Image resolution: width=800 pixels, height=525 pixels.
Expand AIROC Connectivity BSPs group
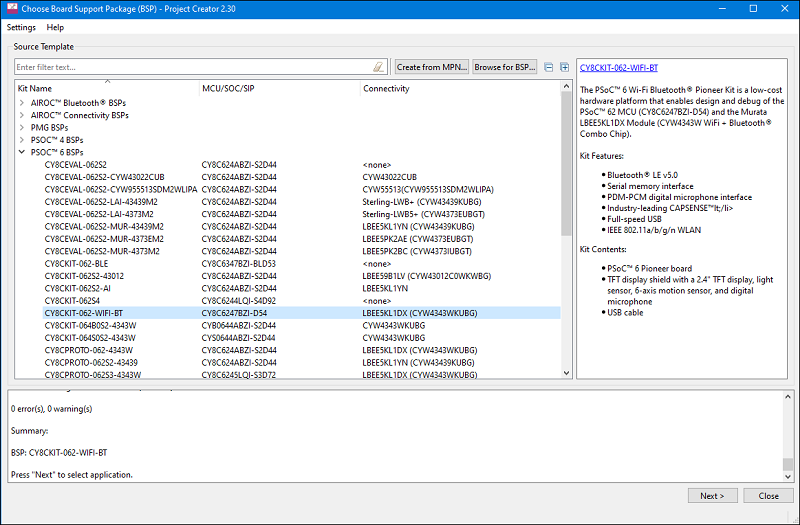click(22, 115)
